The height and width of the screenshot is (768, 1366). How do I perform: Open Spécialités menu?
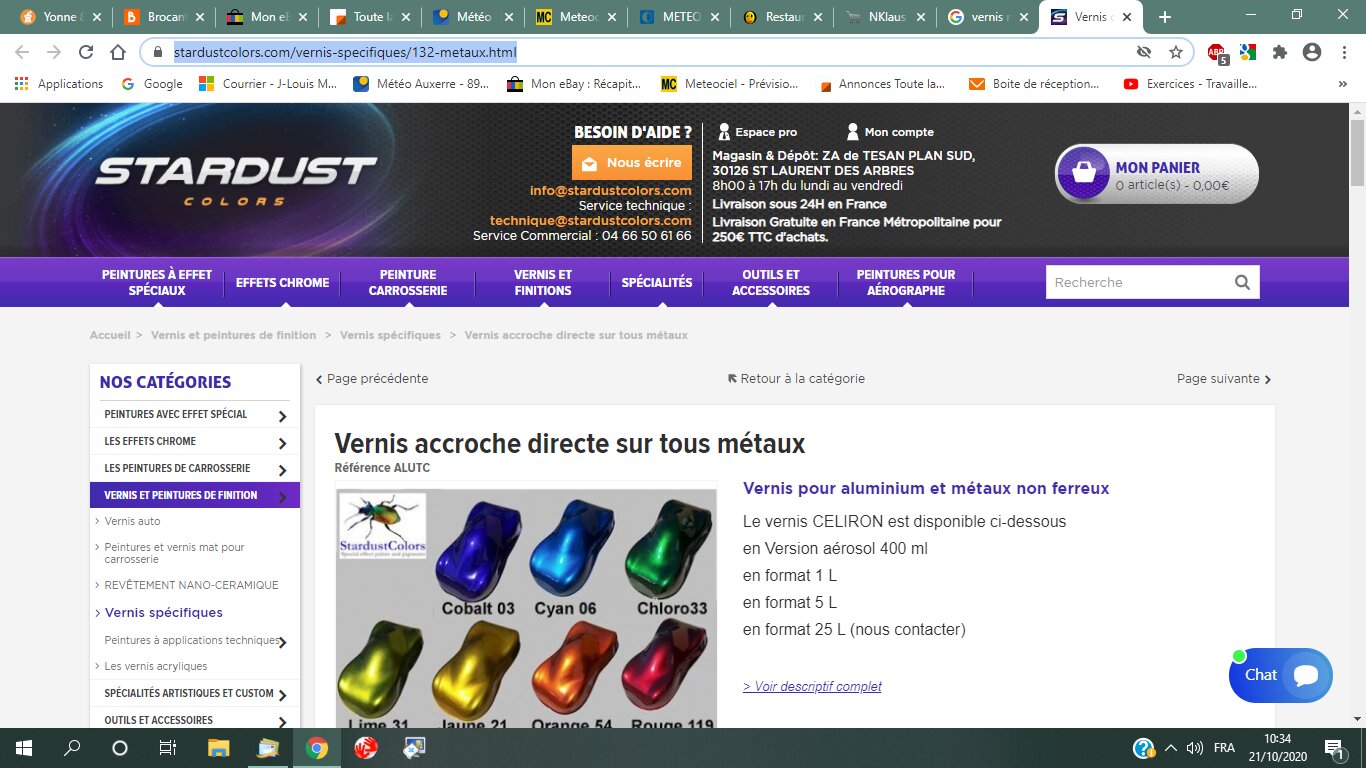coord(657,282)
